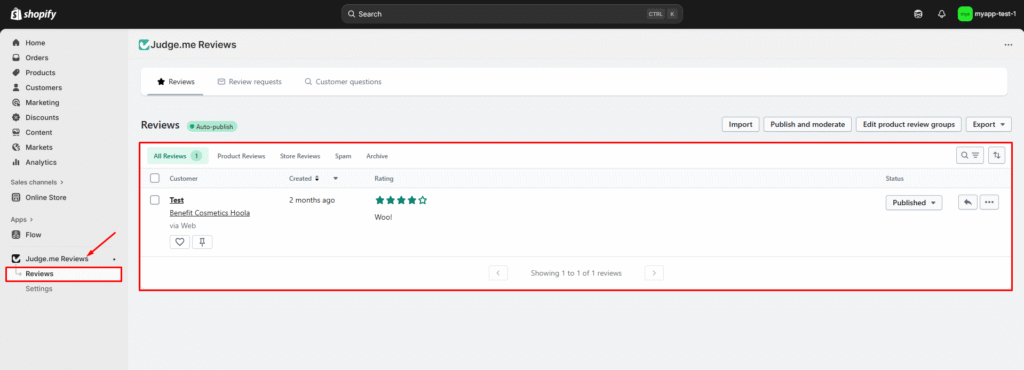Click the Import button
The height and width of the screenshot is (370, 1024).
[x=740, y=124]
